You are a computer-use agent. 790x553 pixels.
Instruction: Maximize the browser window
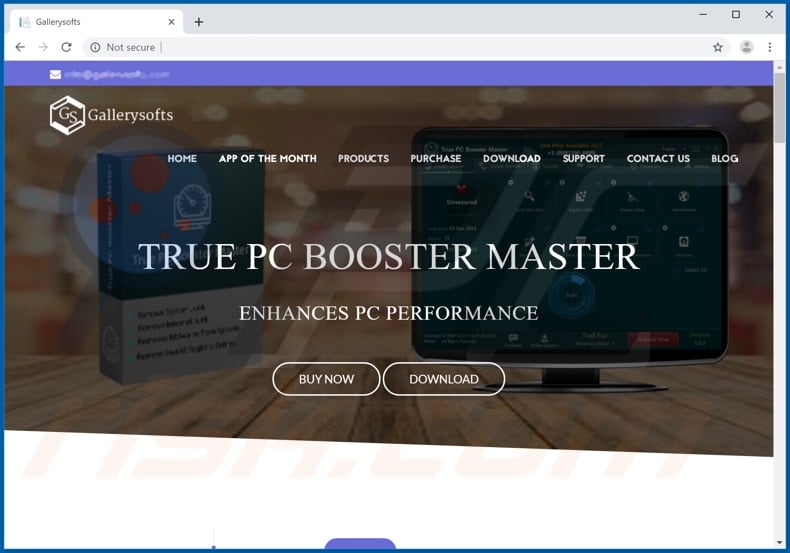(736, 15)
